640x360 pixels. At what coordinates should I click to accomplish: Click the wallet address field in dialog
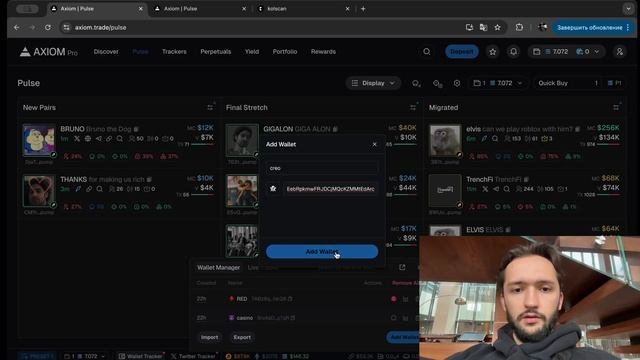pyautogui.click(x=330, y=189)
